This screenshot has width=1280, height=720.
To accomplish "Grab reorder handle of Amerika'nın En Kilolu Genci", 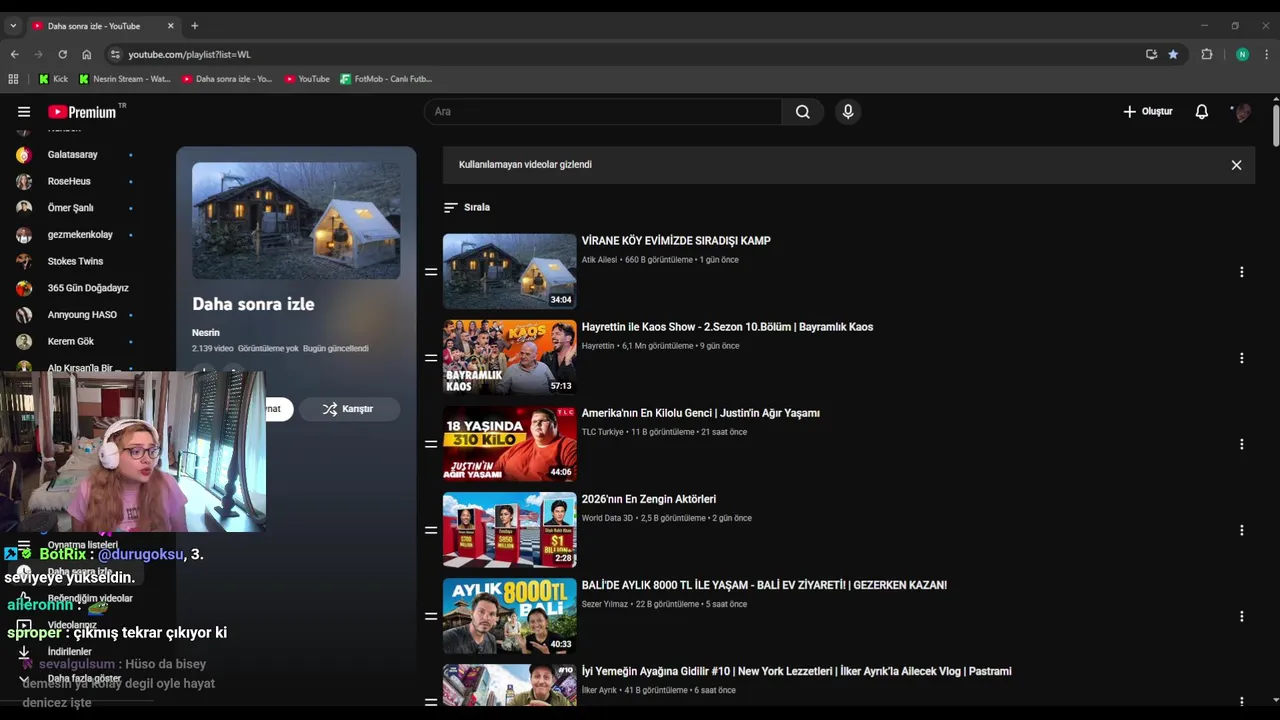I will pyautogui.click(x=431, y=444).
